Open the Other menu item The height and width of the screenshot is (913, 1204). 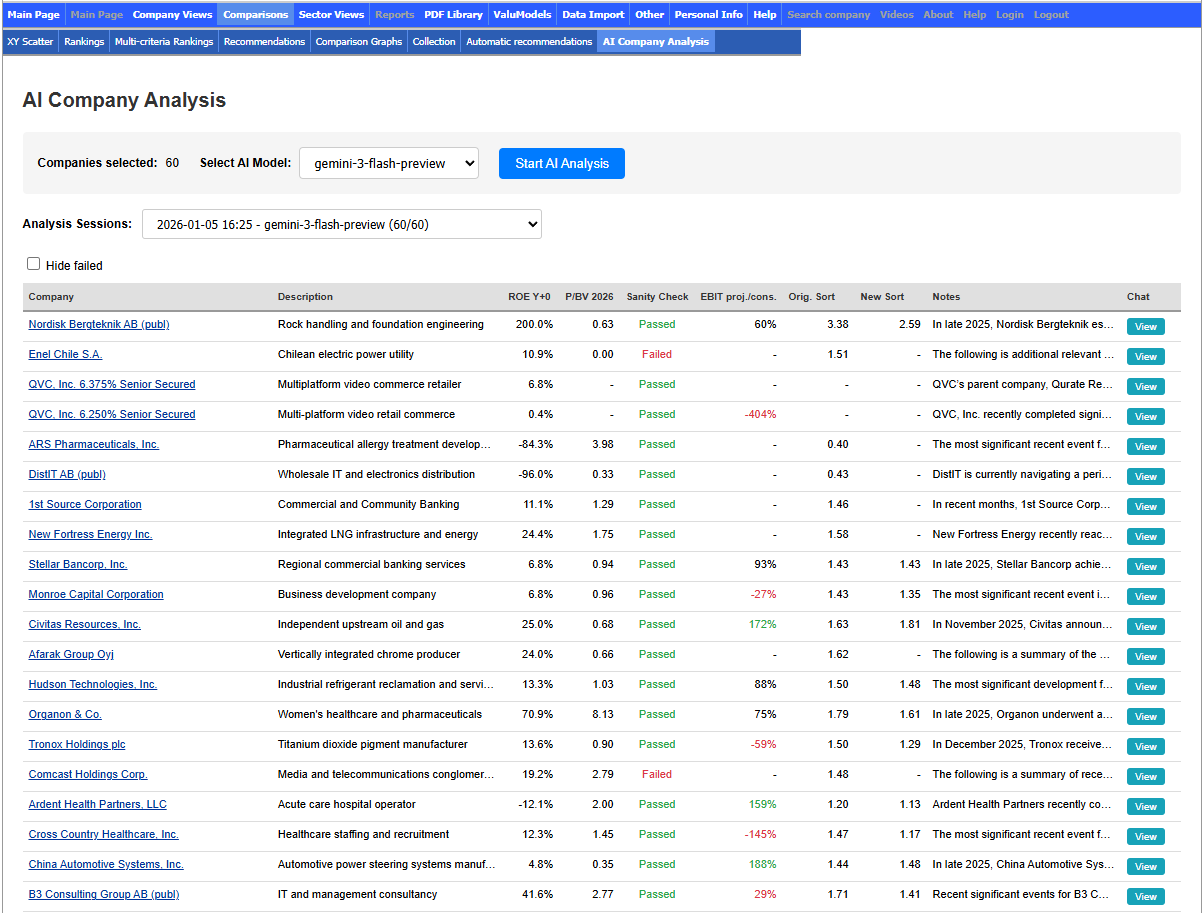pos(650,15)
